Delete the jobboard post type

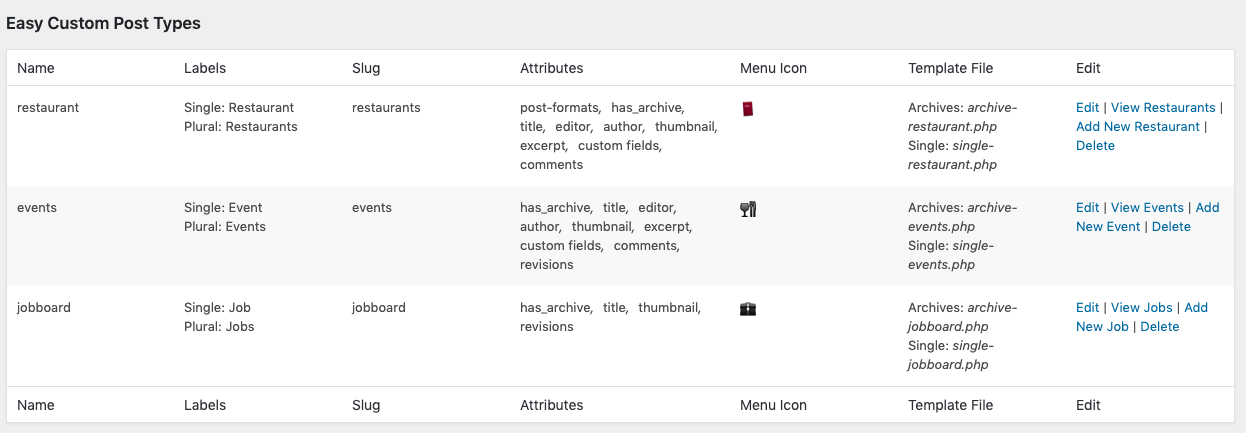1159,326
